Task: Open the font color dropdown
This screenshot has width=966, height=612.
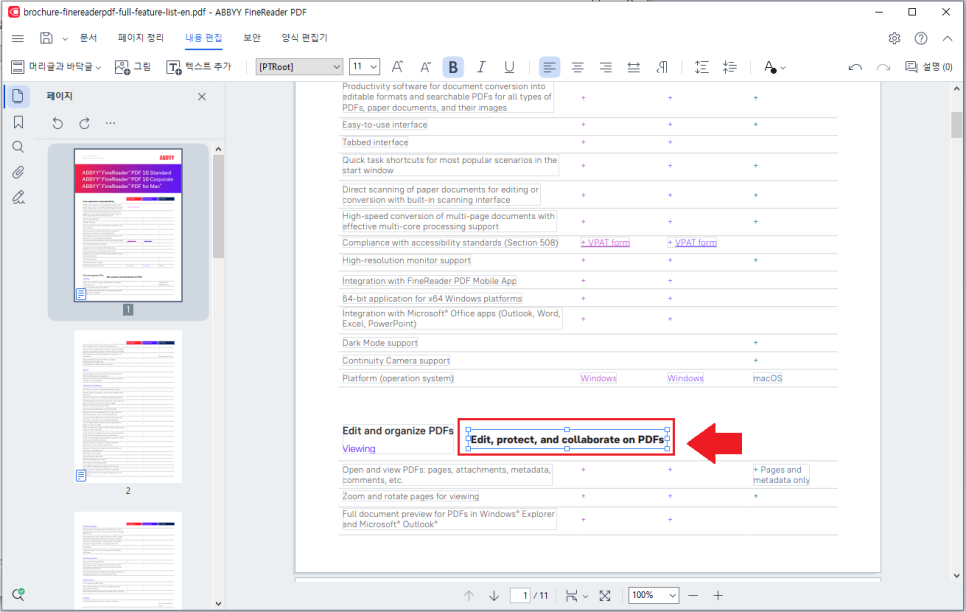Action: [774, 67]
